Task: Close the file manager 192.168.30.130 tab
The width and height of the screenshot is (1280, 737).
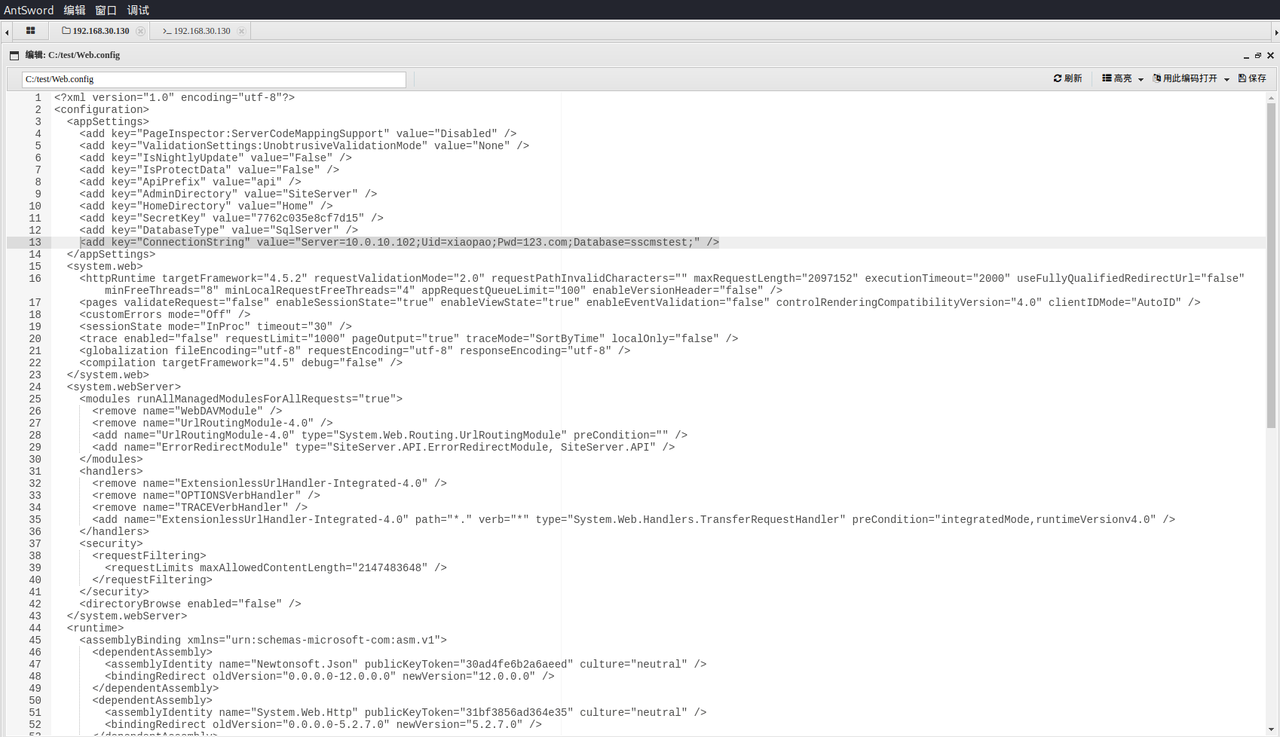Action: tap(140, 31)
